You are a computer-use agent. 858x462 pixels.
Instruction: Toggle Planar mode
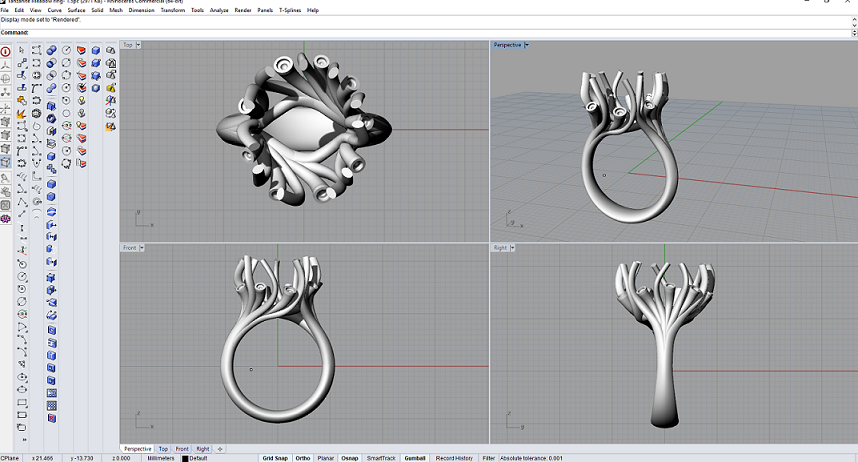coord(326,458)
